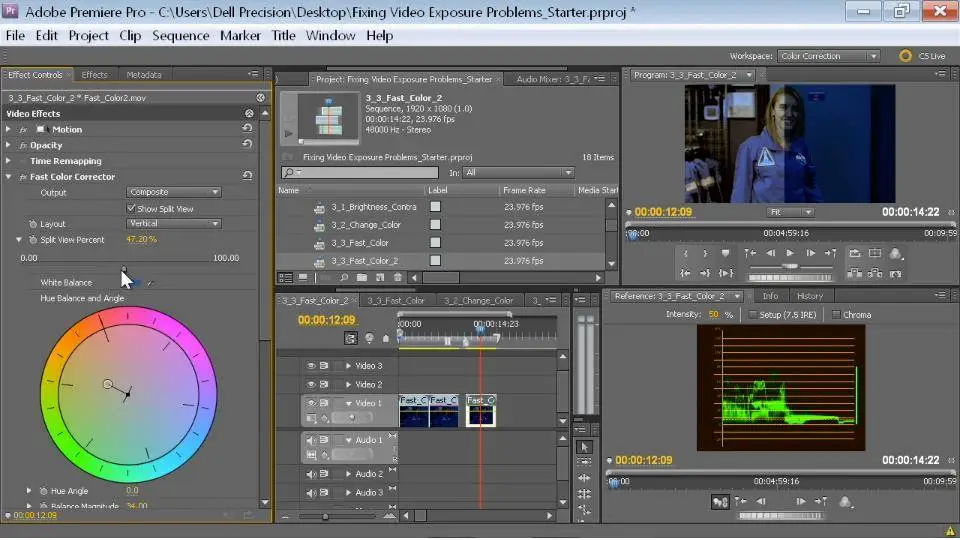The height and width of the screenshot is (540, 960).
Task: Hide Video 3 track with eye icon
Action: pos(311,366)
